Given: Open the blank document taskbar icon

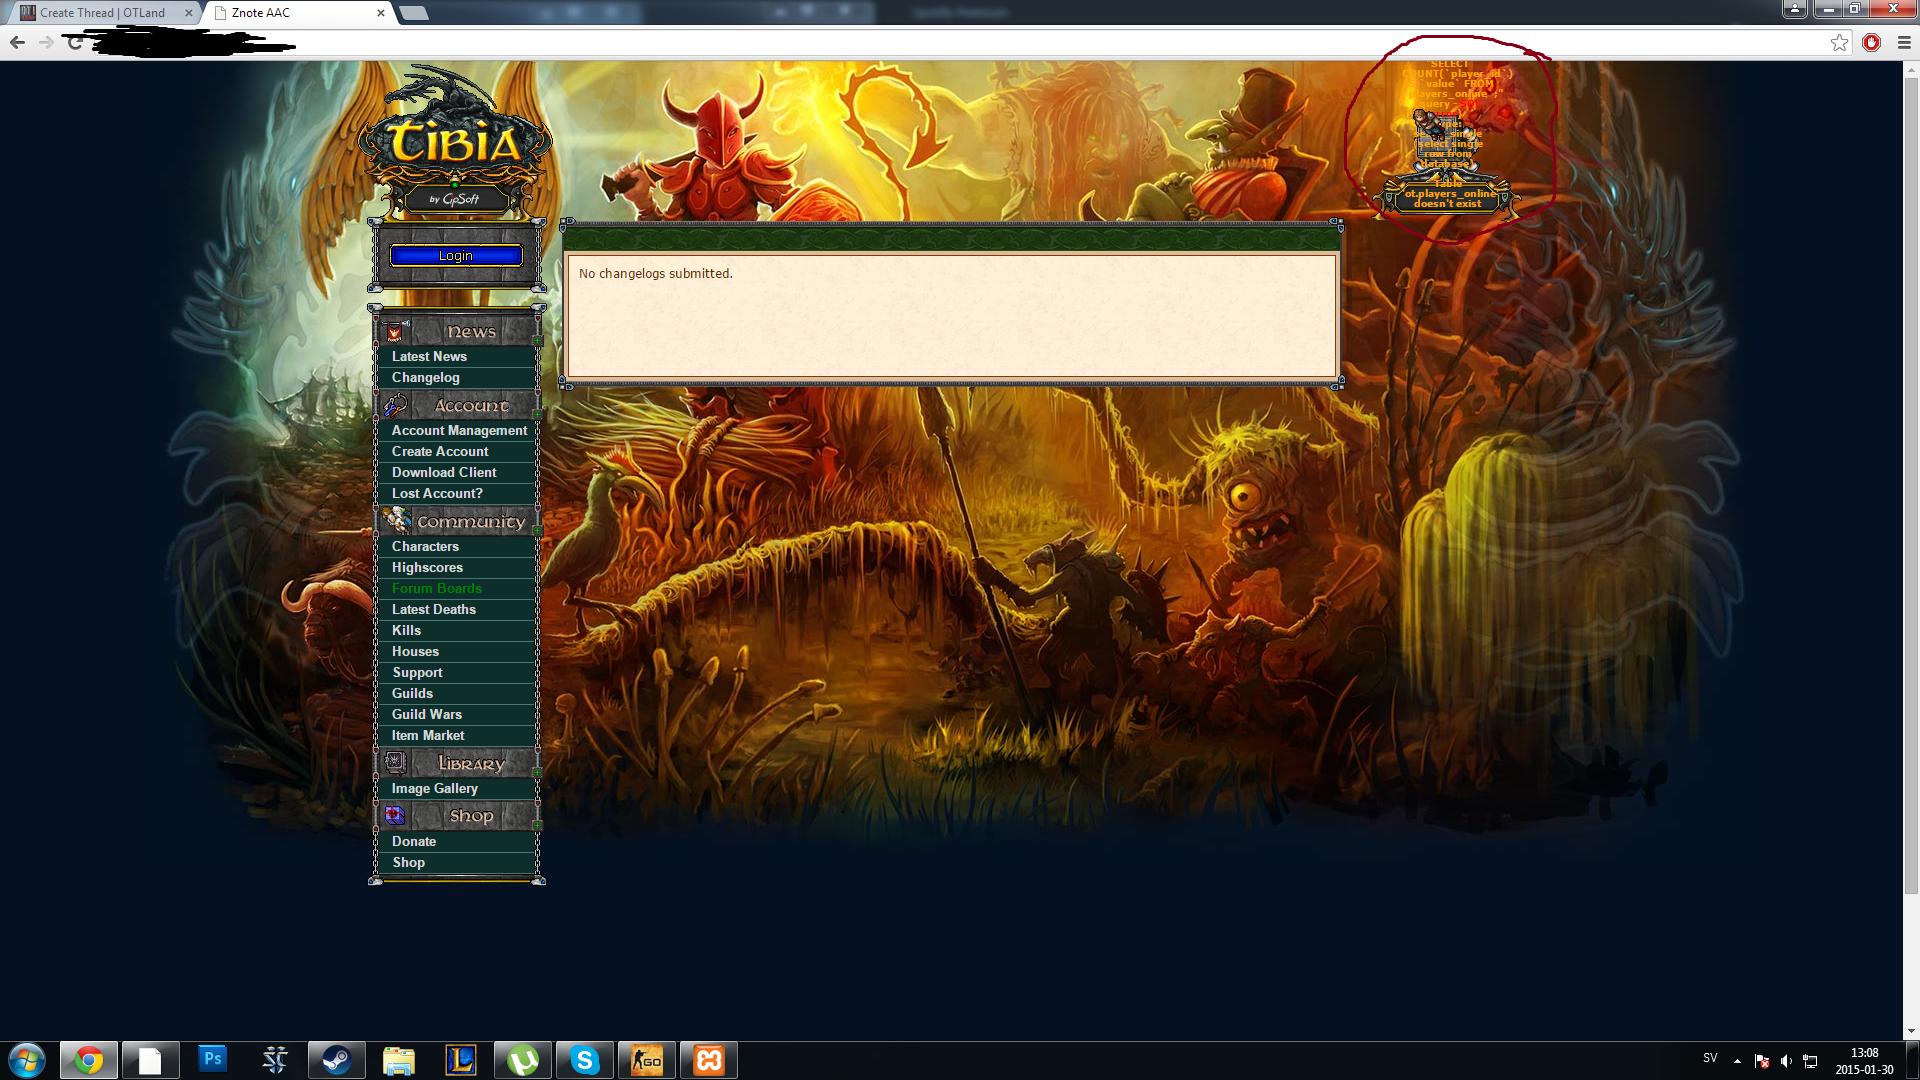Looking at the screenshot, I should (150, 1060).
